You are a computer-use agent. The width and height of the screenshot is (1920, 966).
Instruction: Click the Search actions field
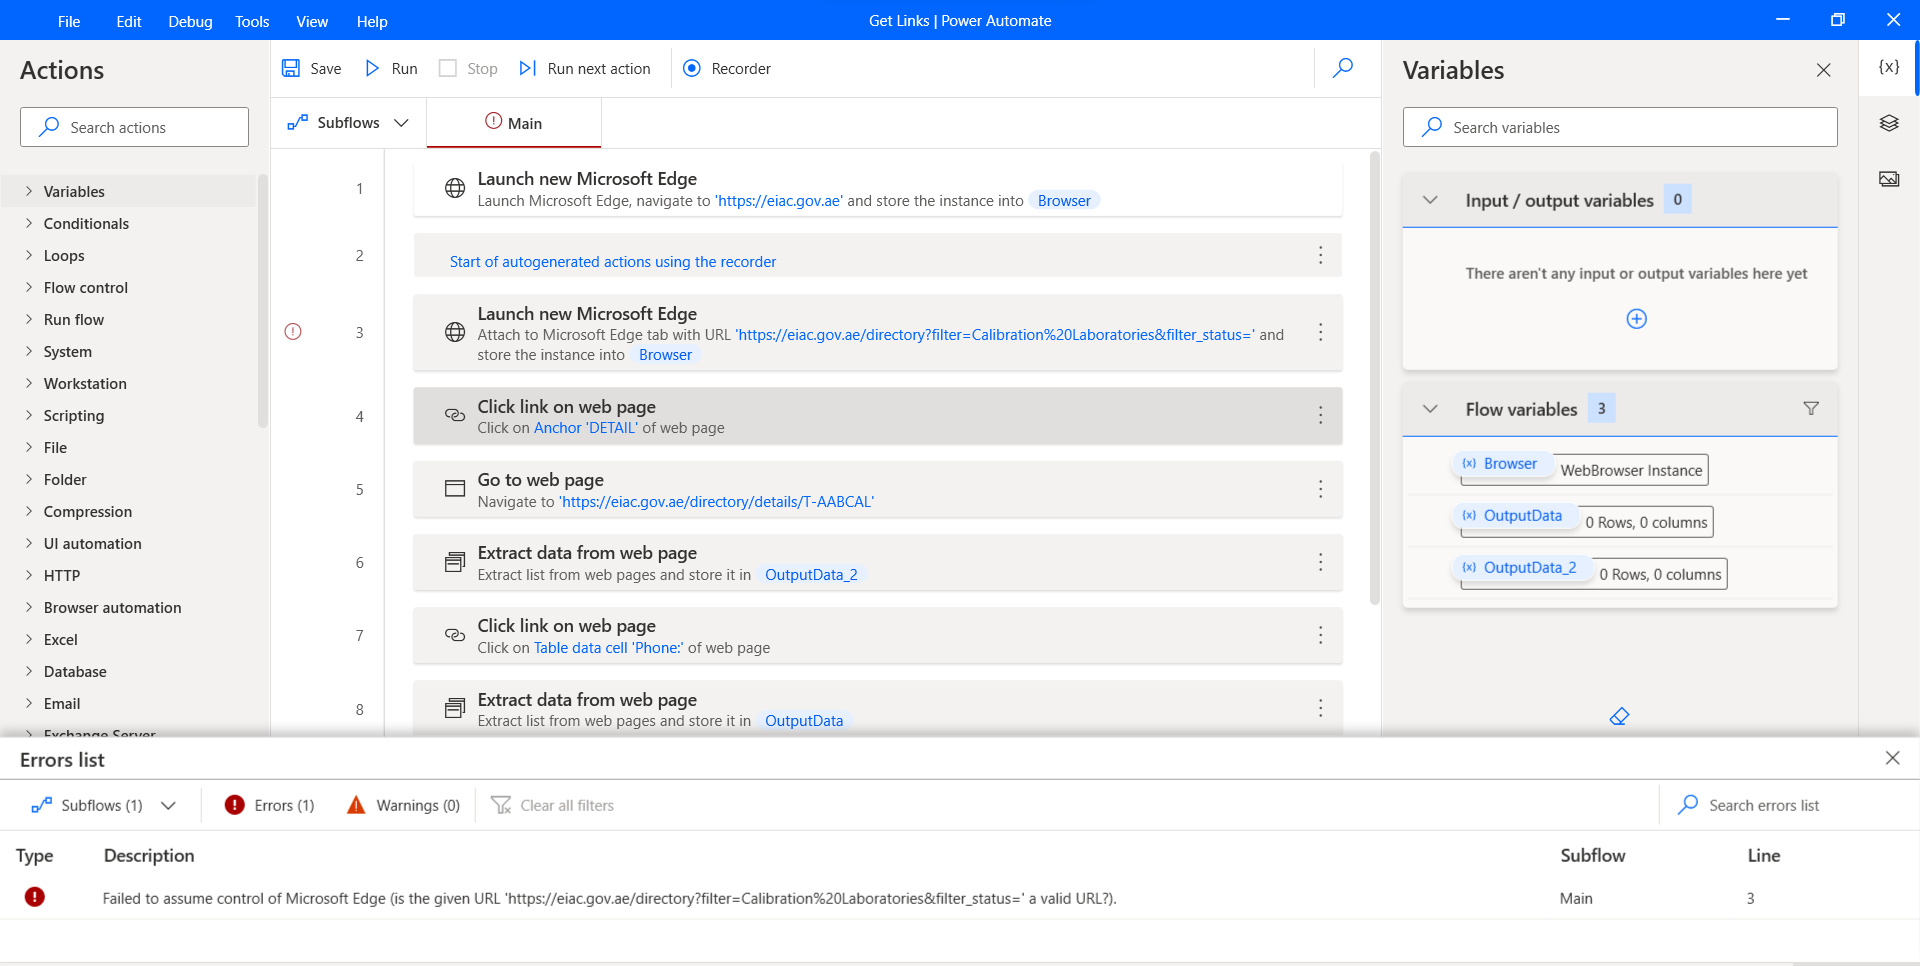point(133,127)
